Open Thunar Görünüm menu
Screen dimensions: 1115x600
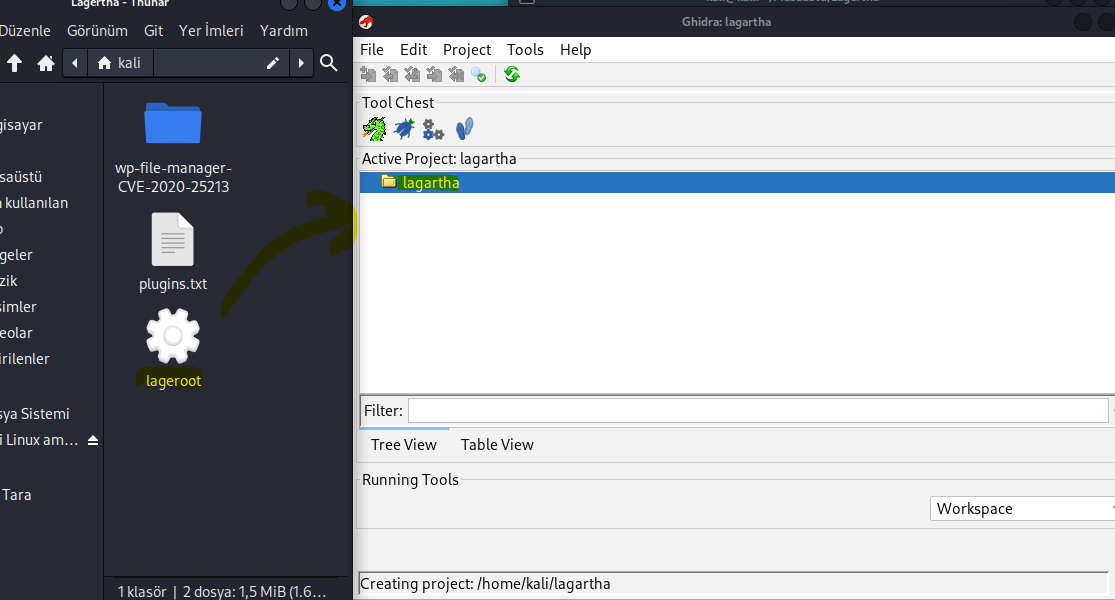click(97, 31)
